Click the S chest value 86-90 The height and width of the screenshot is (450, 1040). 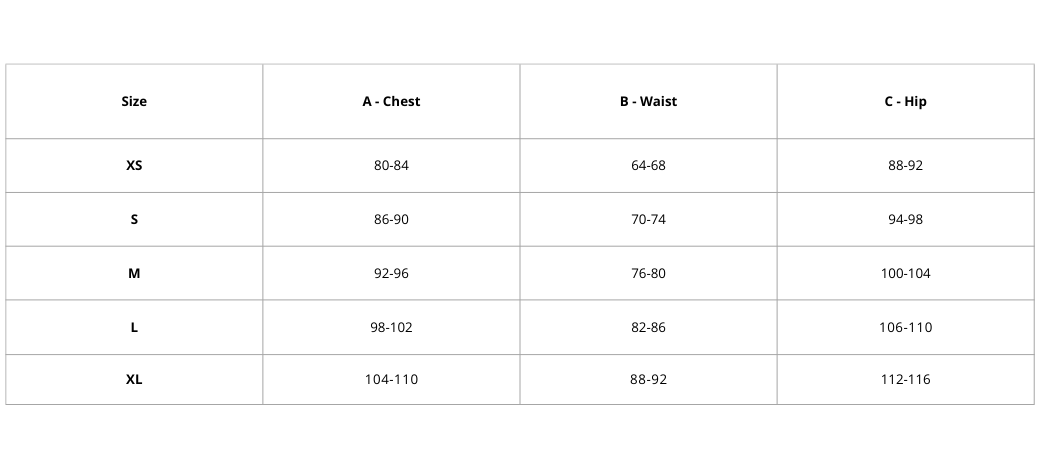pos(391,219)
